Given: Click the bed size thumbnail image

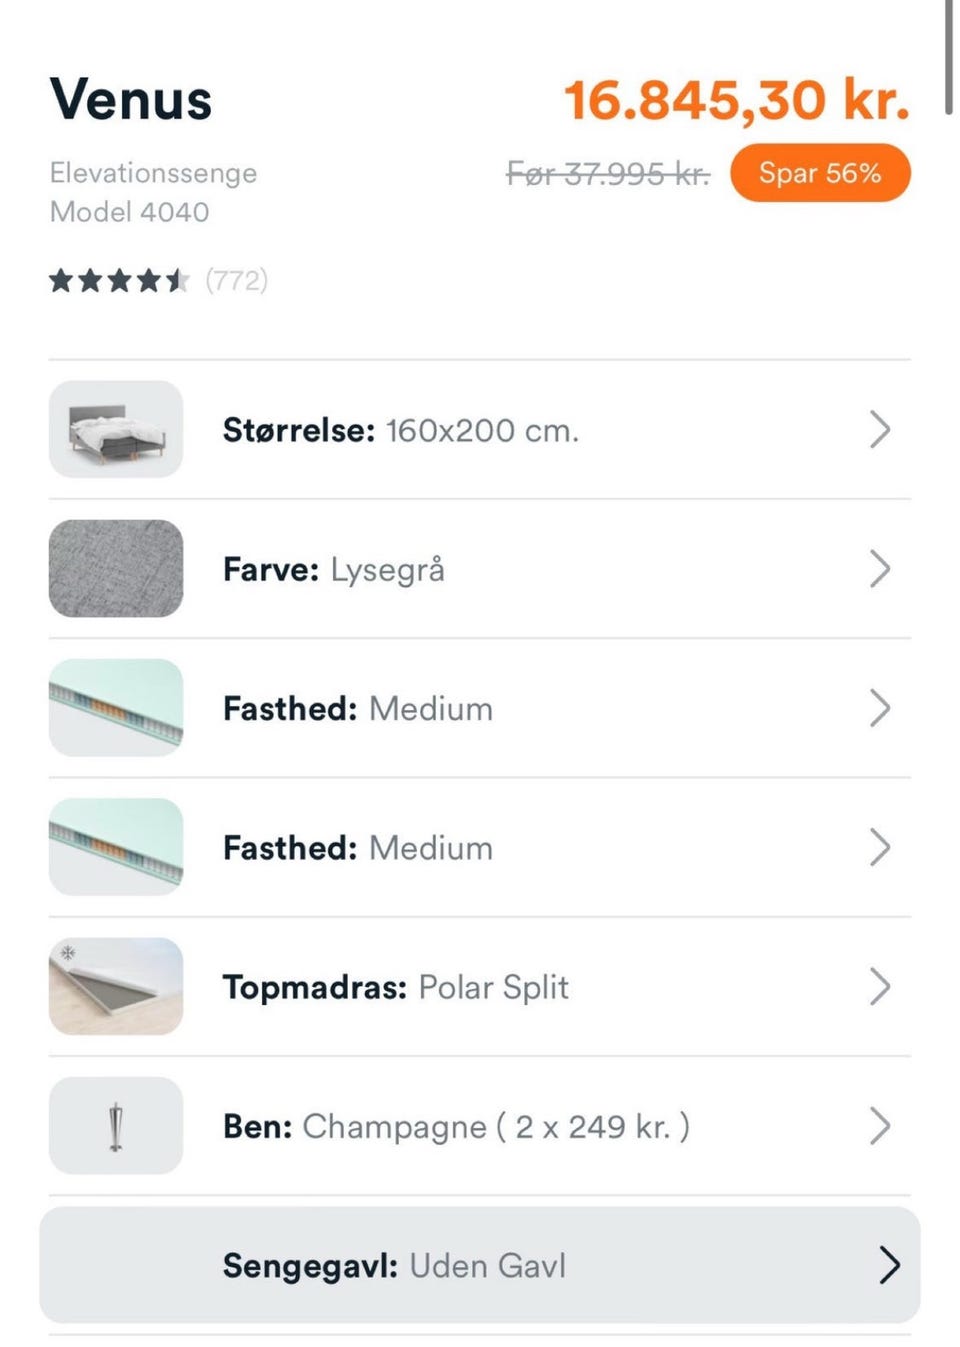Looking at the screenshot, I should 116,429.
